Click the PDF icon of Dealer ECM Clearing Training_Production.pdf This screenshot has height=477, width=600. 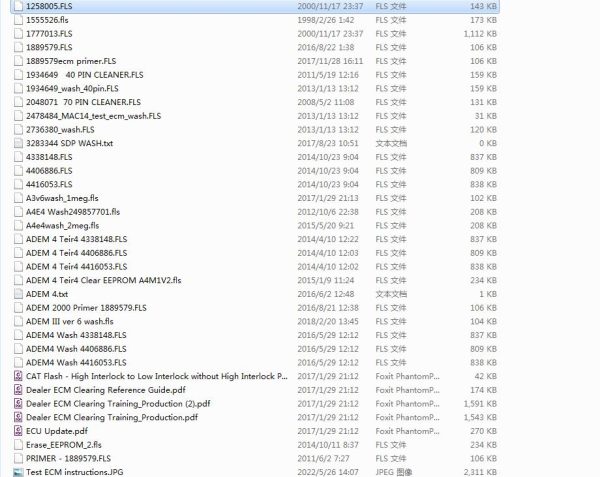click(18, 417)
